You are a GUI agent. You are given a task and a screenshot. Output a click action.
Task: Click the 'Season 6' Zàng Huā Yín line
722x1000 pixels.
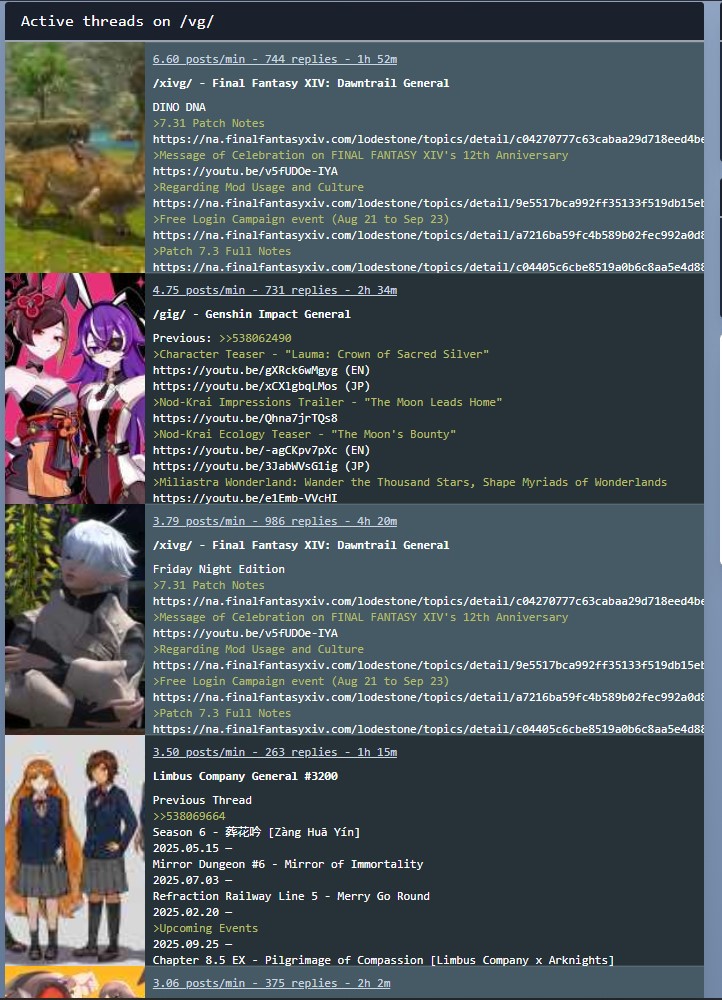[x=256, y=832]
